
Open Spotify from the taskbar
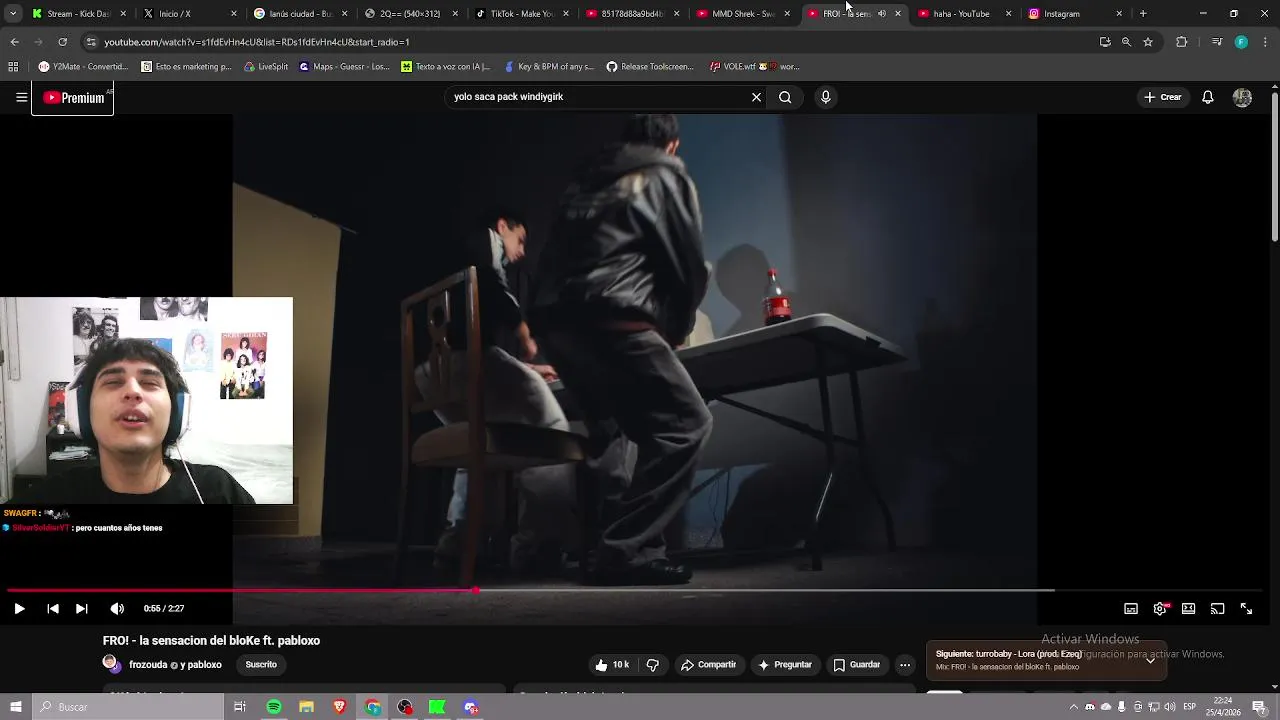pos(274,707)
